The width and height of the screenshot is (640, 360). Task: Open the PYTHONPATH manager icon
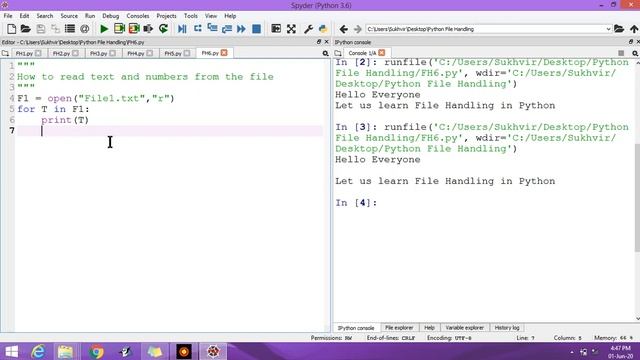pos(323,29)
